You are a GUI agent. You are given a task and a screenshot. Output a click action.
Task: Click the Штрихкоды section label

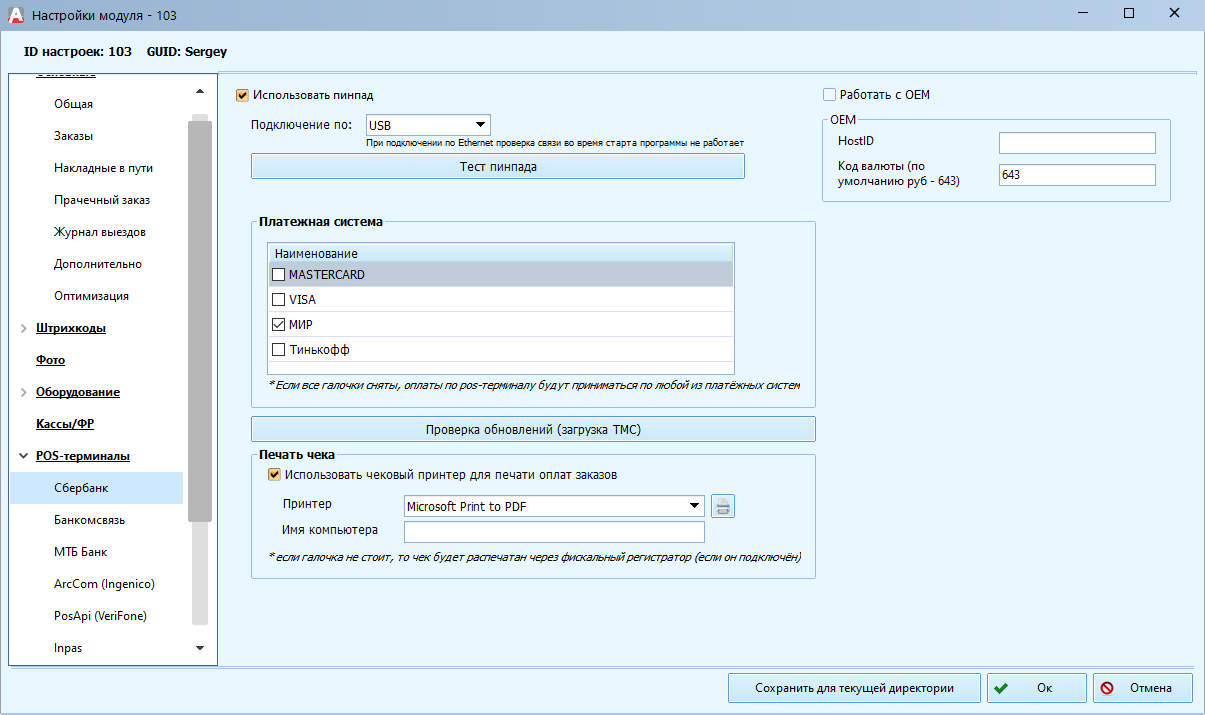pyautogui.click(x=70, y=328)
